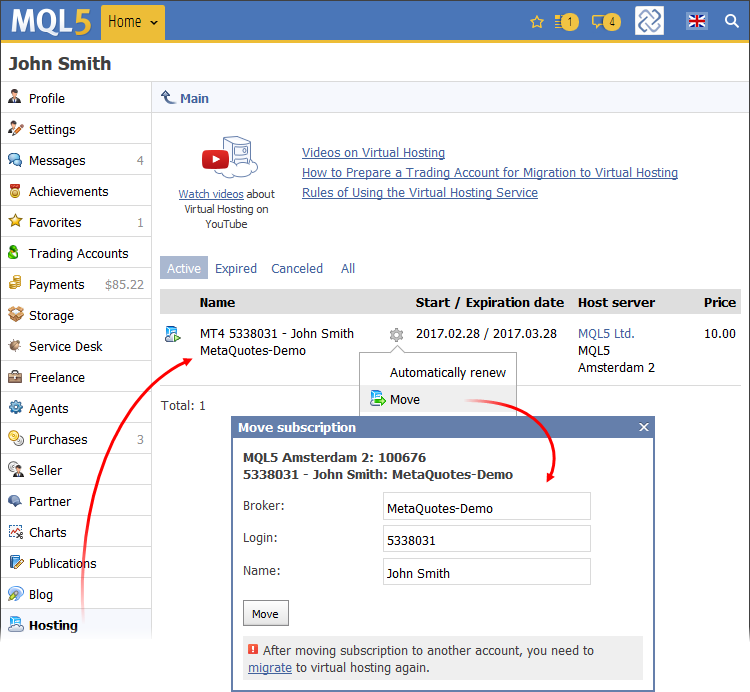Open Freelance in the sidebar
This screenshot has width=750, height=692.
(76, 377)
